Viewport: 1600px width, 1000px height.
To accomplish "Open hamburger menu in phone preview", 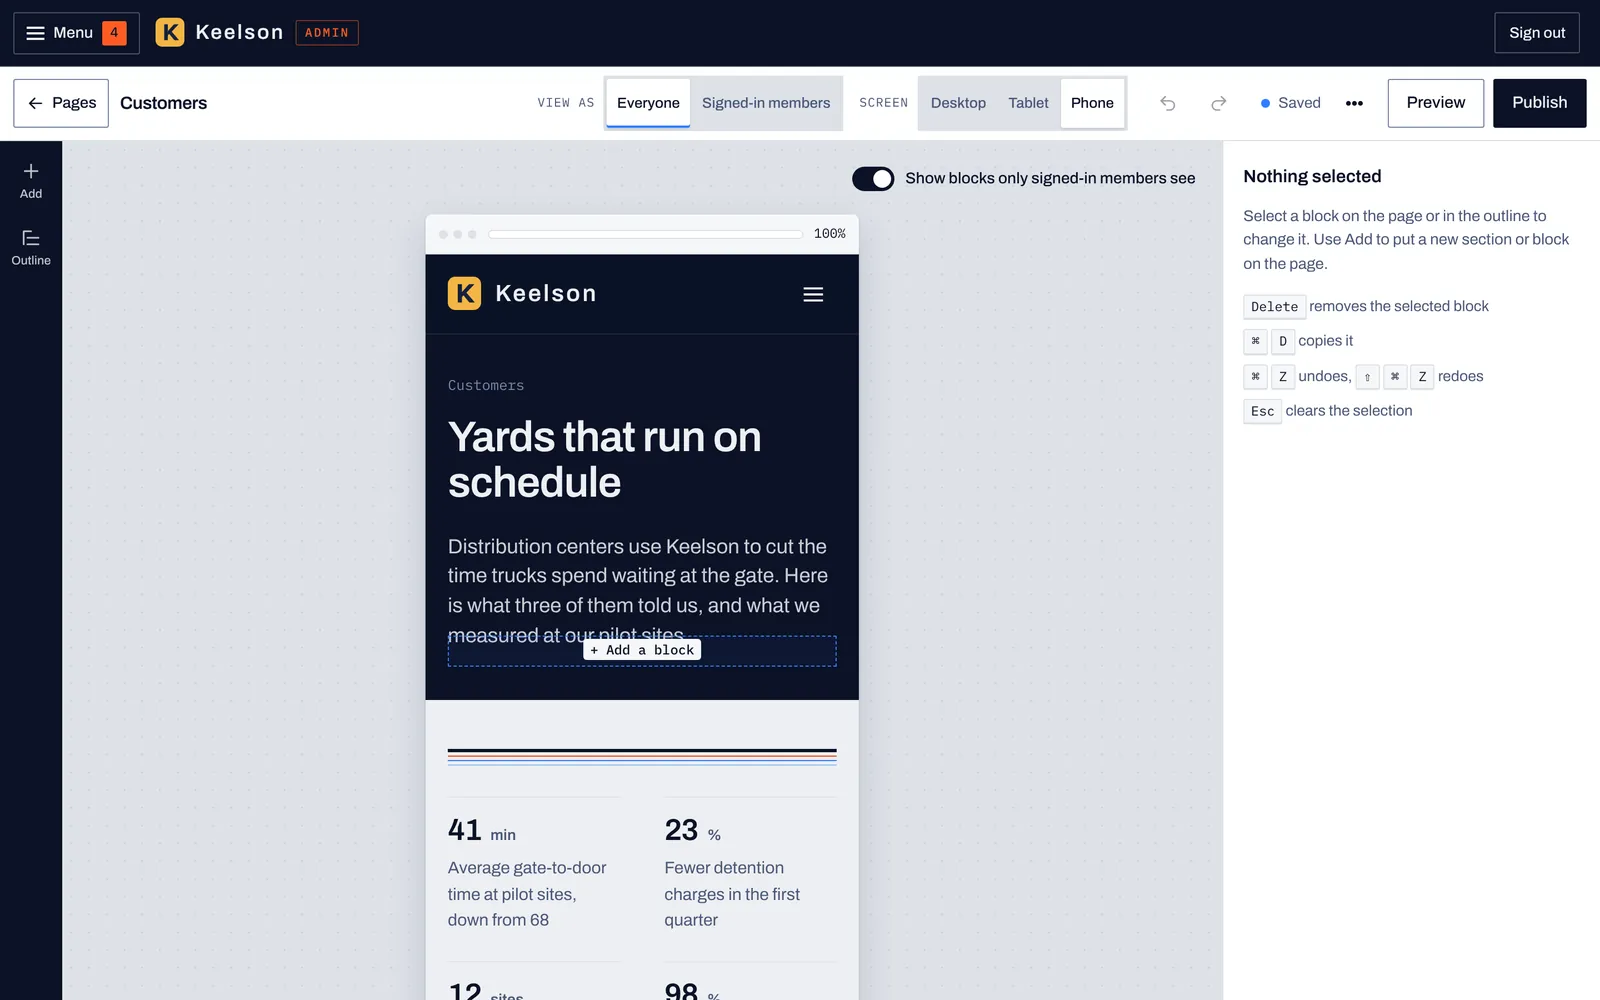I will tap(813, 294).
